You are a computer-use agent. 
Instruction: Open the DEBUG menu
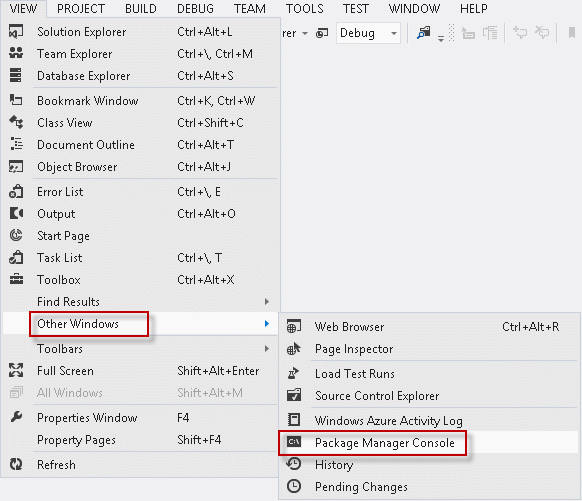point(195,8)
